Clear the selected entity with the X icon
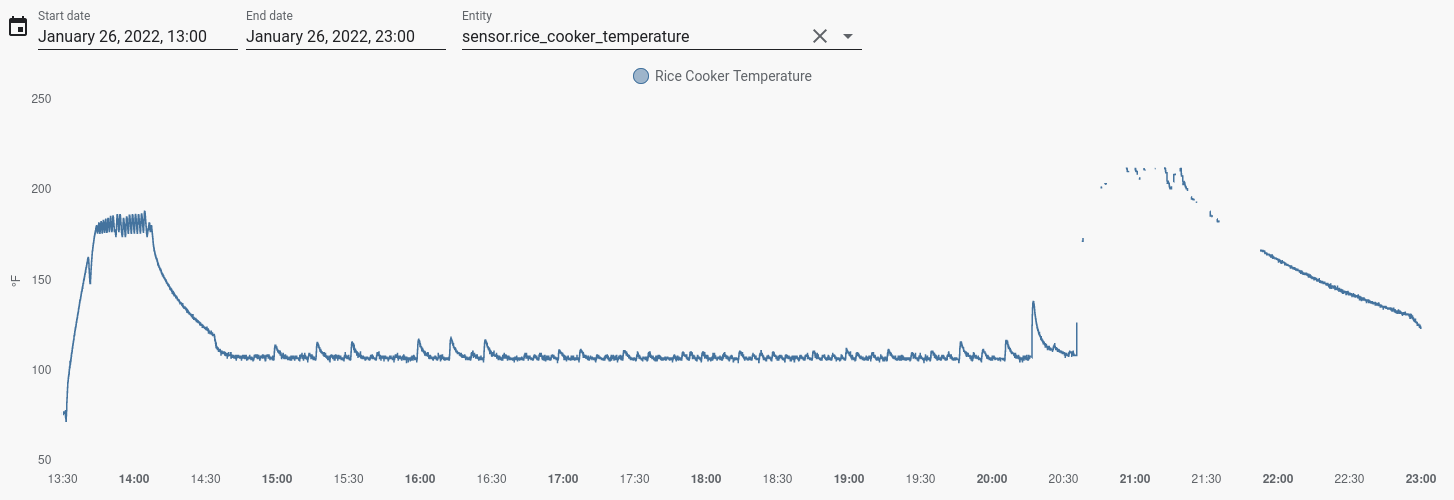 pos(820,36)
